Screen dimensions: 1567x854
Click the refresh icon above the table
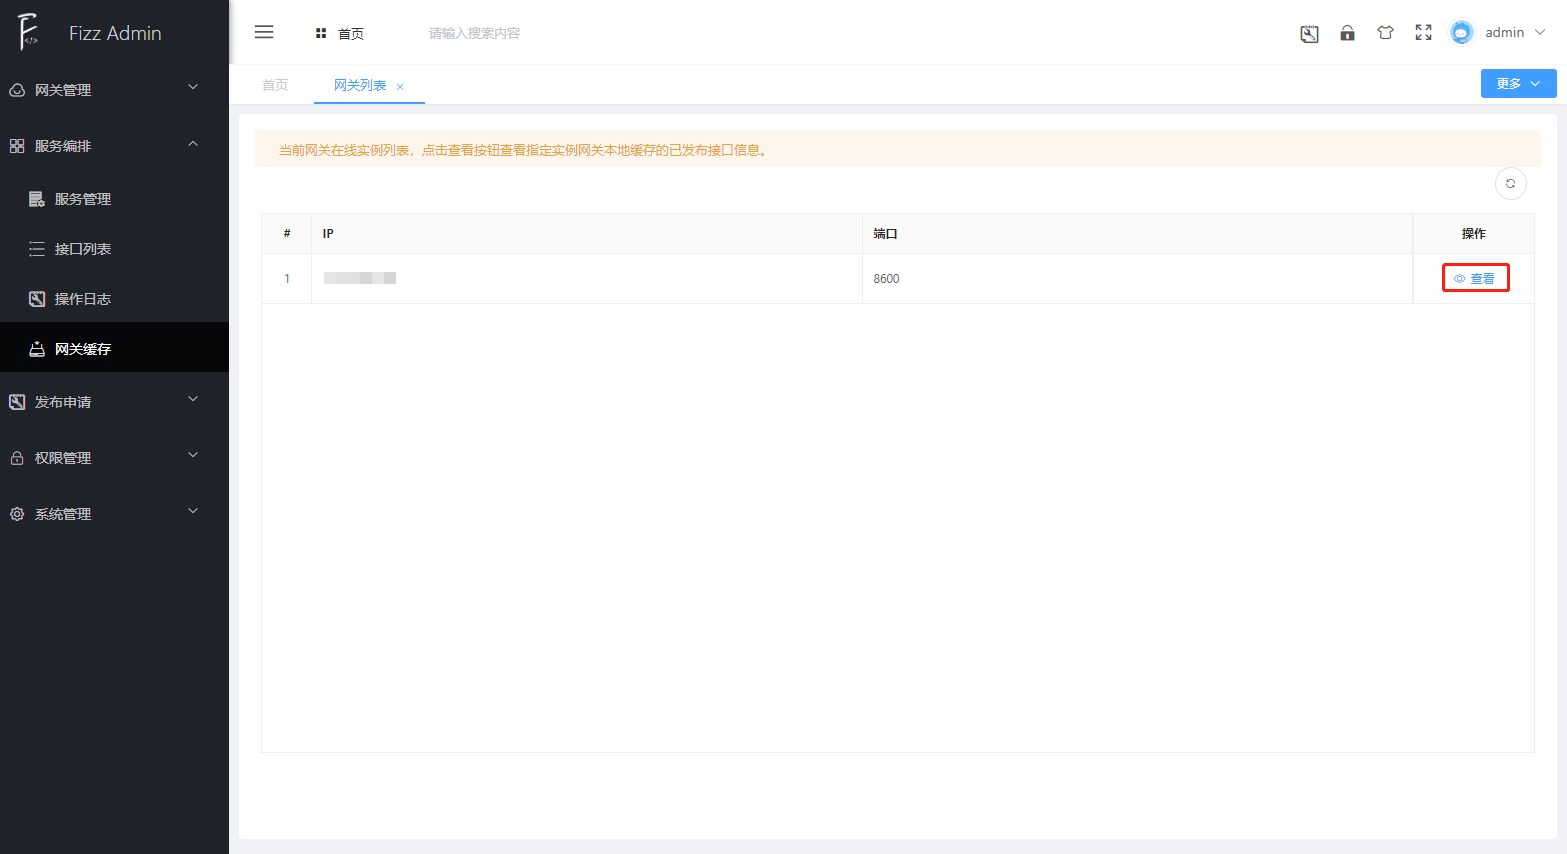[1510, 183]
